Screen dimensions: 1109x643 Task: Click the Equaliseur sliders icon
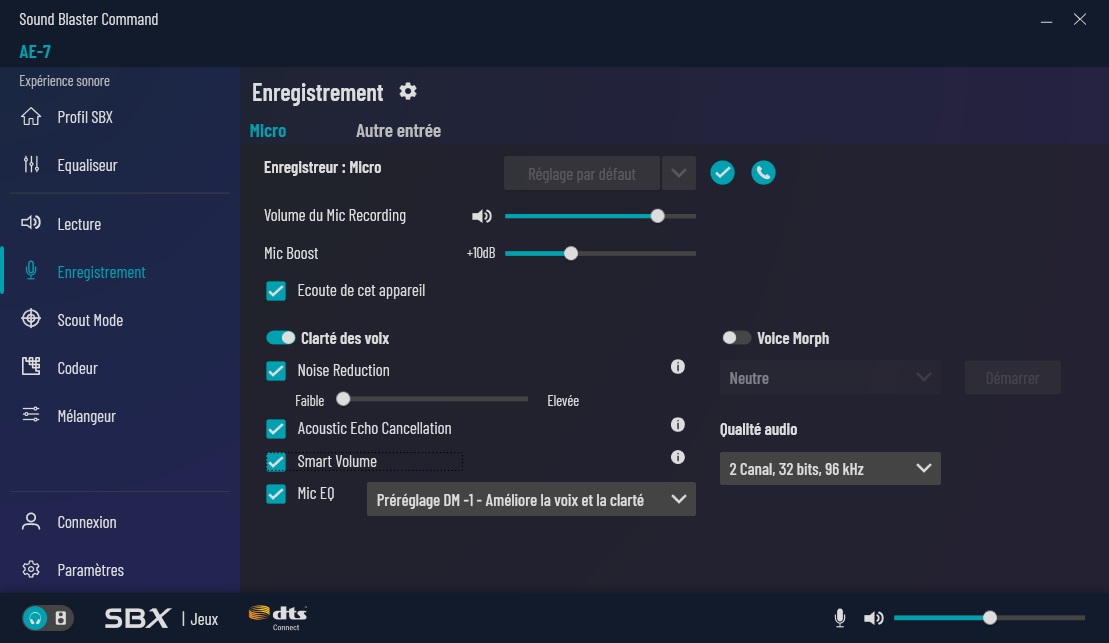pos(31,165)
